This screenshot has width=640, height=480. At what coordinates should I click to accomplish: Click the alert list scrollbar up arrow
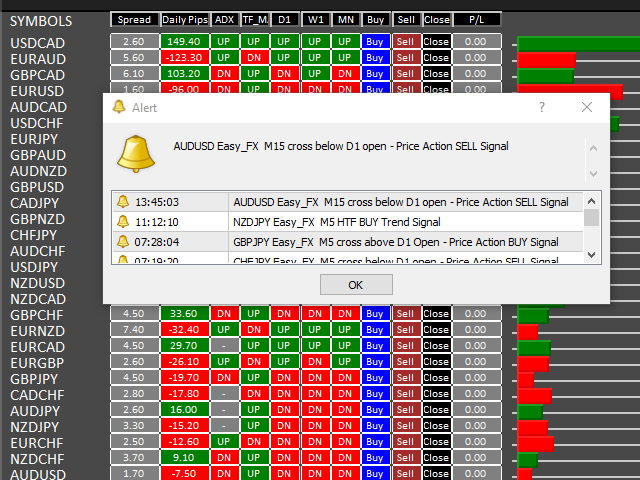591,201
